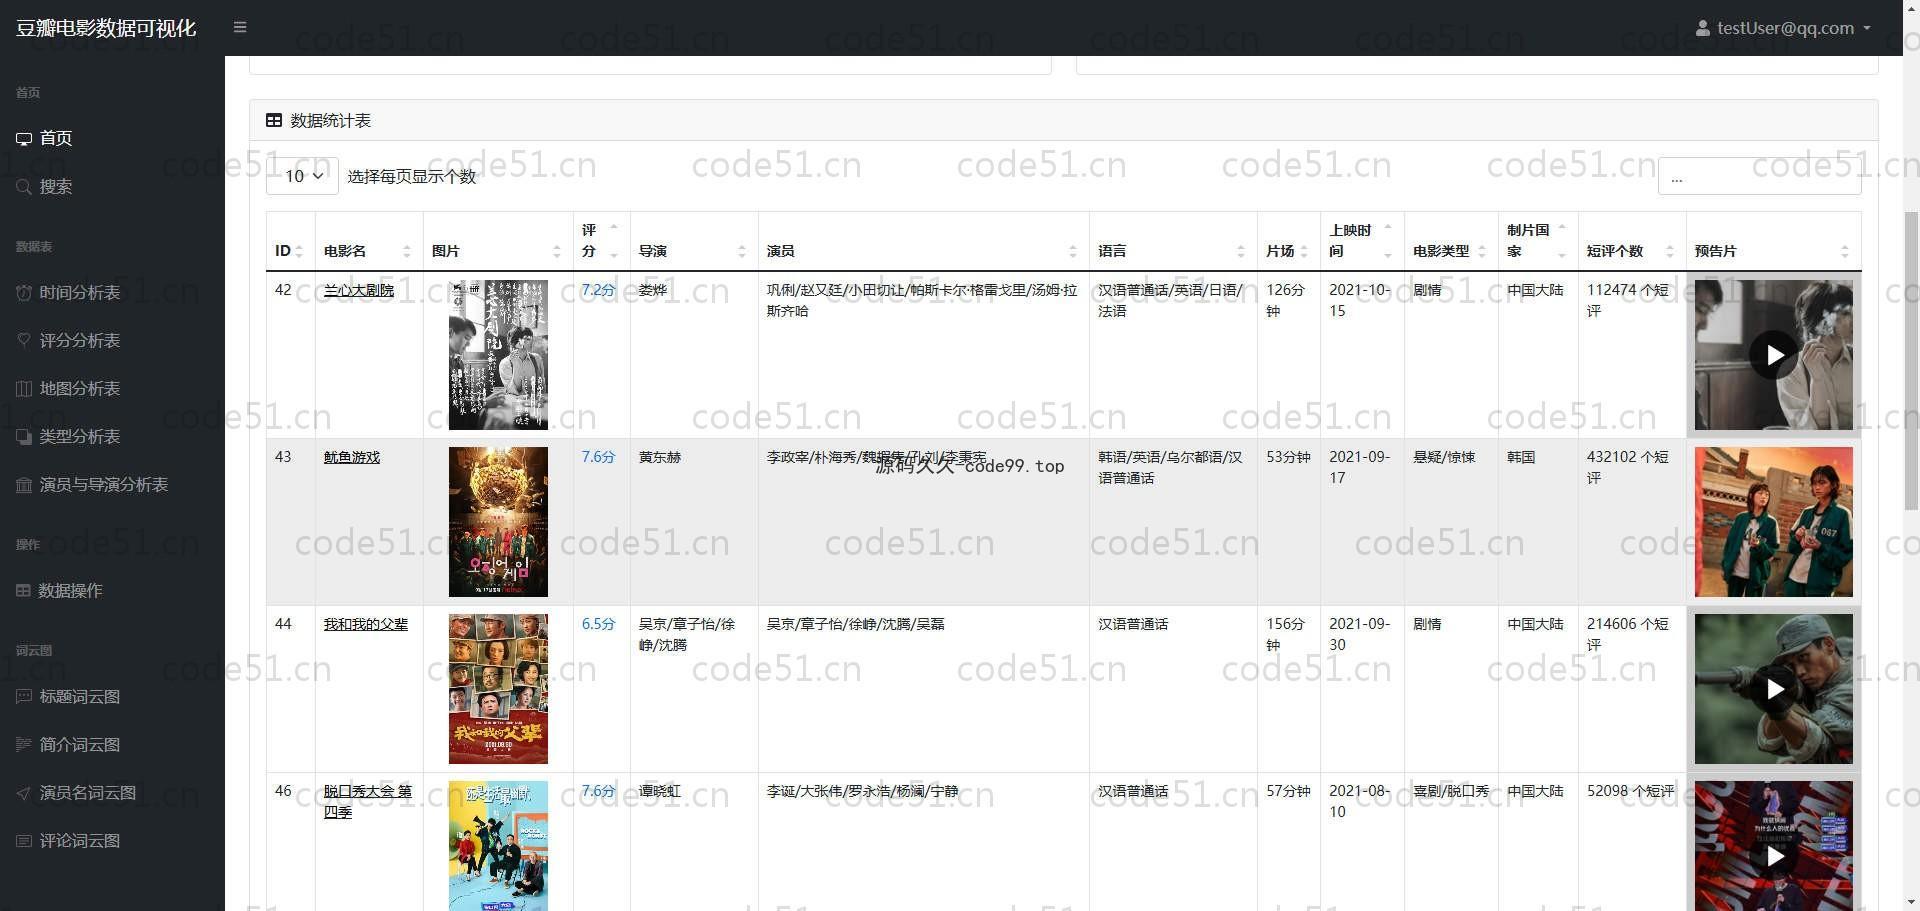This screenshot has height=911, width=1920.
Task: Click the table search input field
Action: tap(1759, 176)
